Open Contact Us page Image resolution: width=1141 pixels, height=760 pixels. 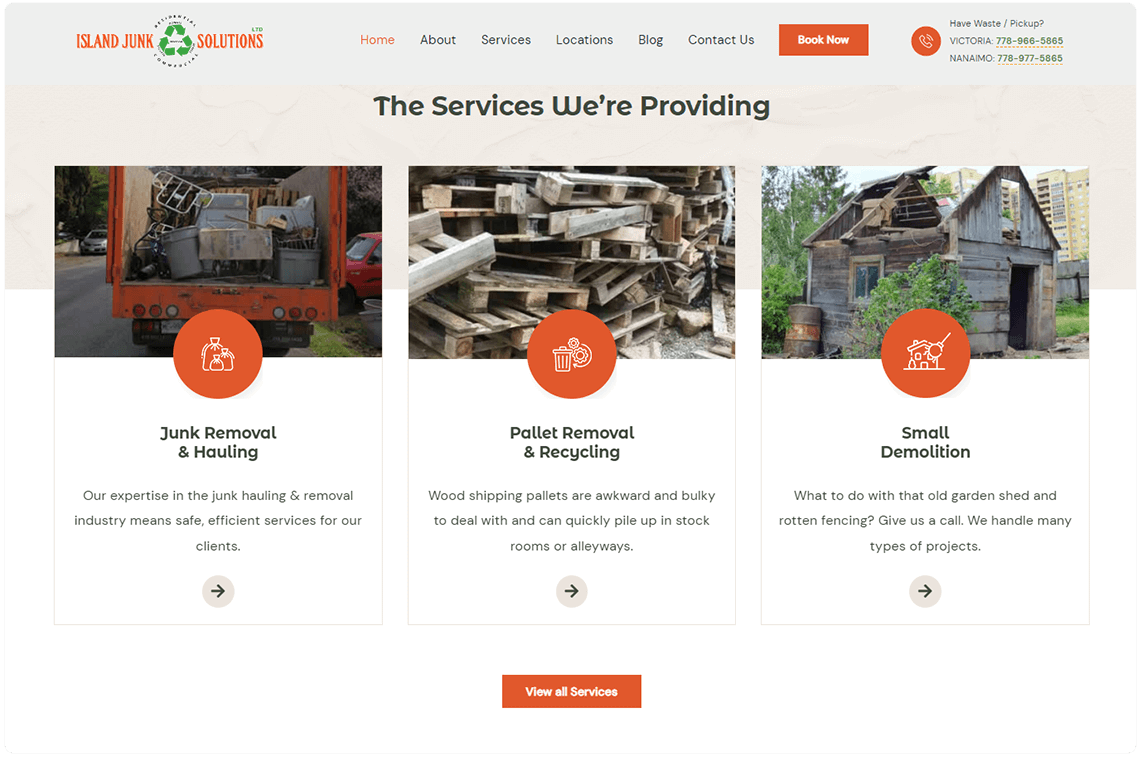(721, 40)
